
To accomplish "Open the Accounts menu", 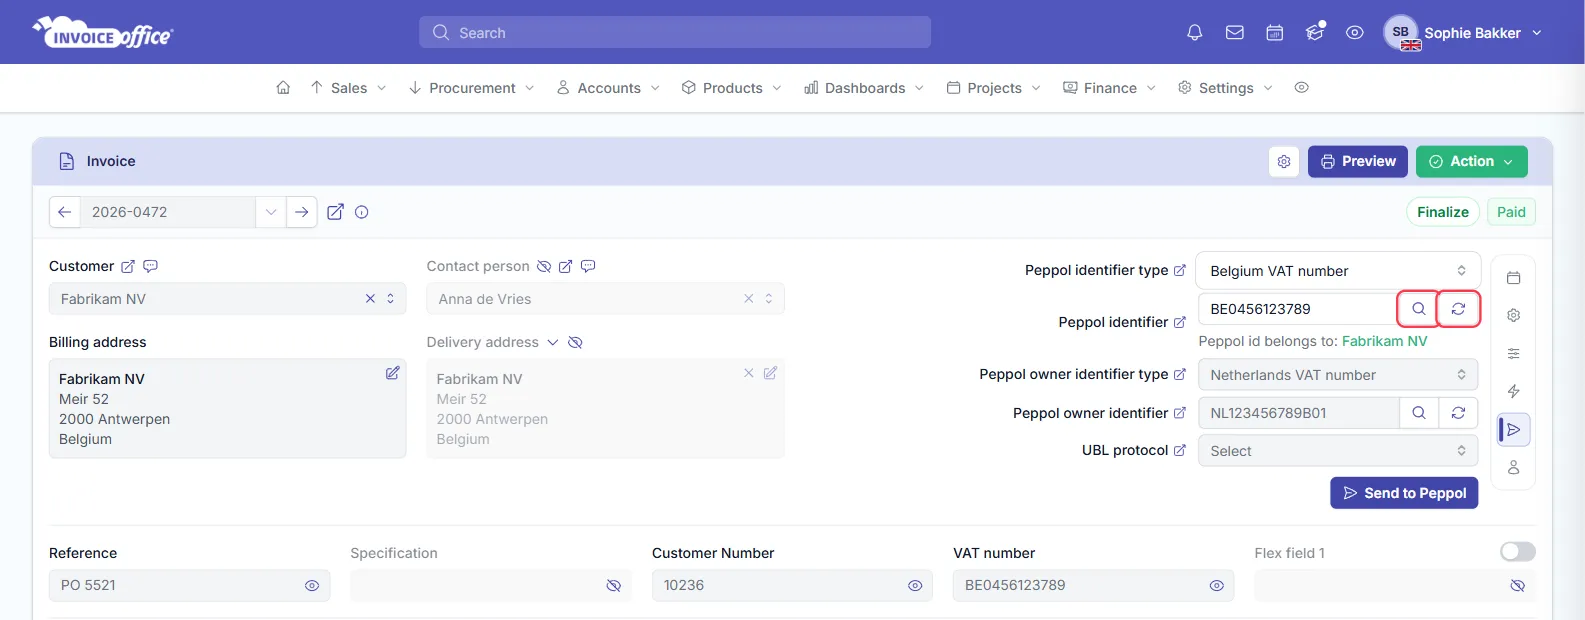I will point(609,88).
